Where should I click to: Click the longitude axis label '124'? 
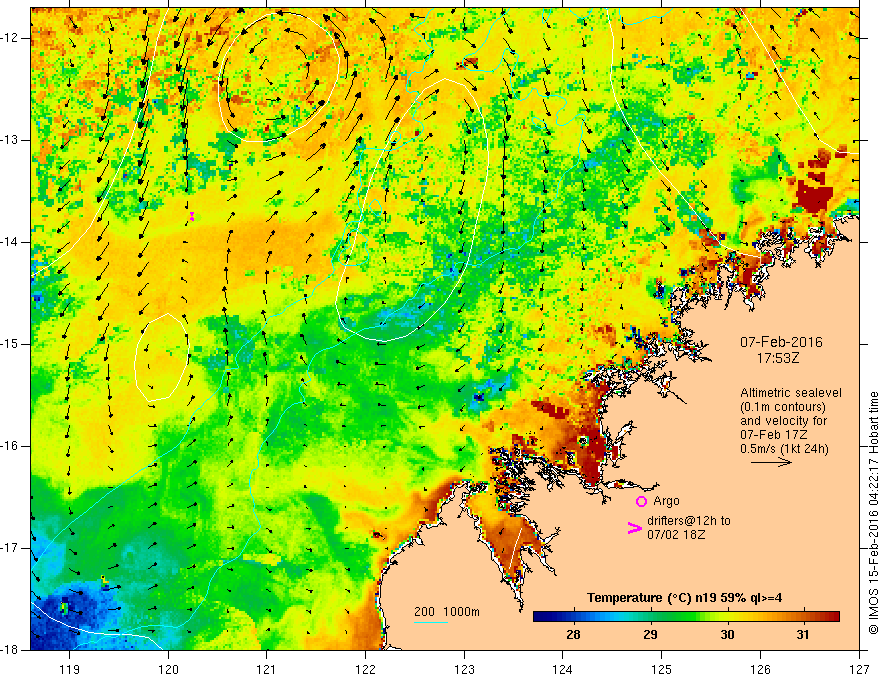563,669
